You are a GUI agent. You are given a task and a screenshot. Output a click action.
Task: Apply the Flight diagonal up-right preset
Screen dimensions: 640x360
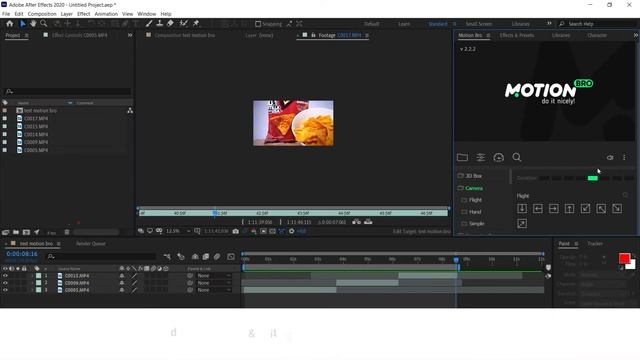click(522, 224)
